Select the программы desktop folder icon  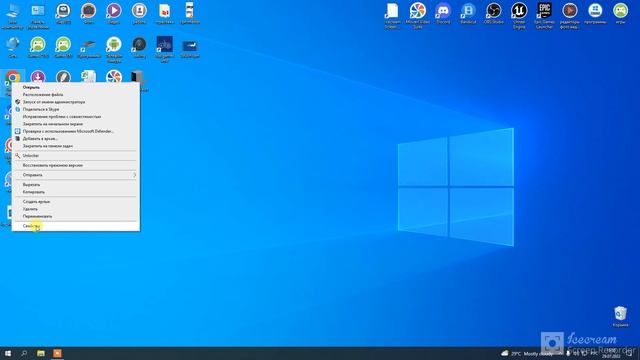[x=595, y=13]
